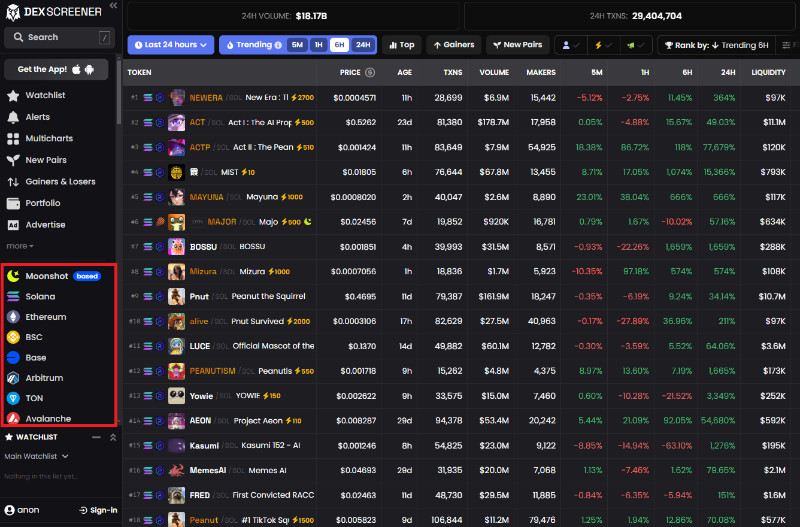This screenshot has width=800, height=527.
Task: Minimize the Watchlist panel with dash
Action: point(96,437)
